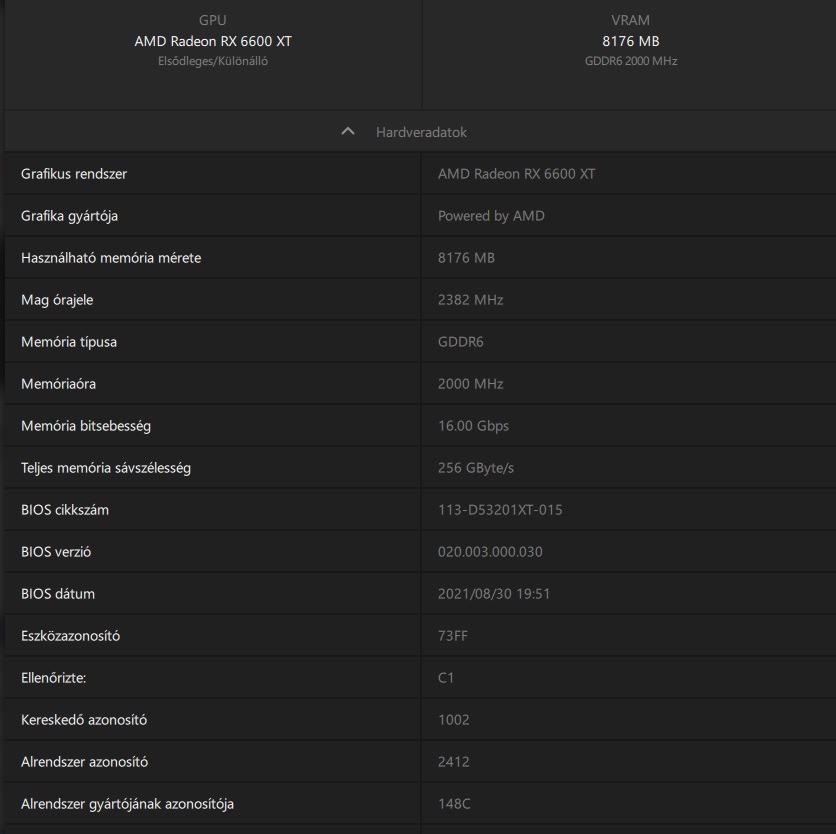Click the Memória típusa GDDR6 value
836x834 pixels.
click(x=461, y=342)
